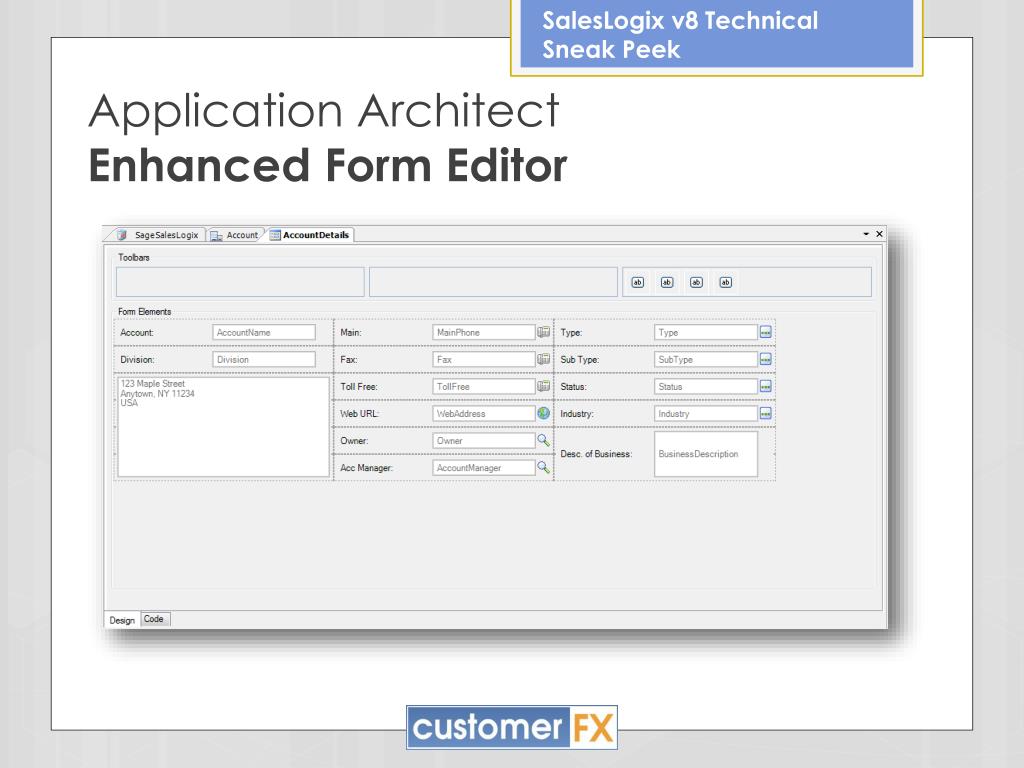Open the tab list dropdown arrow
The width and height of the screenshot is (1024, 768).
(866, 234)
